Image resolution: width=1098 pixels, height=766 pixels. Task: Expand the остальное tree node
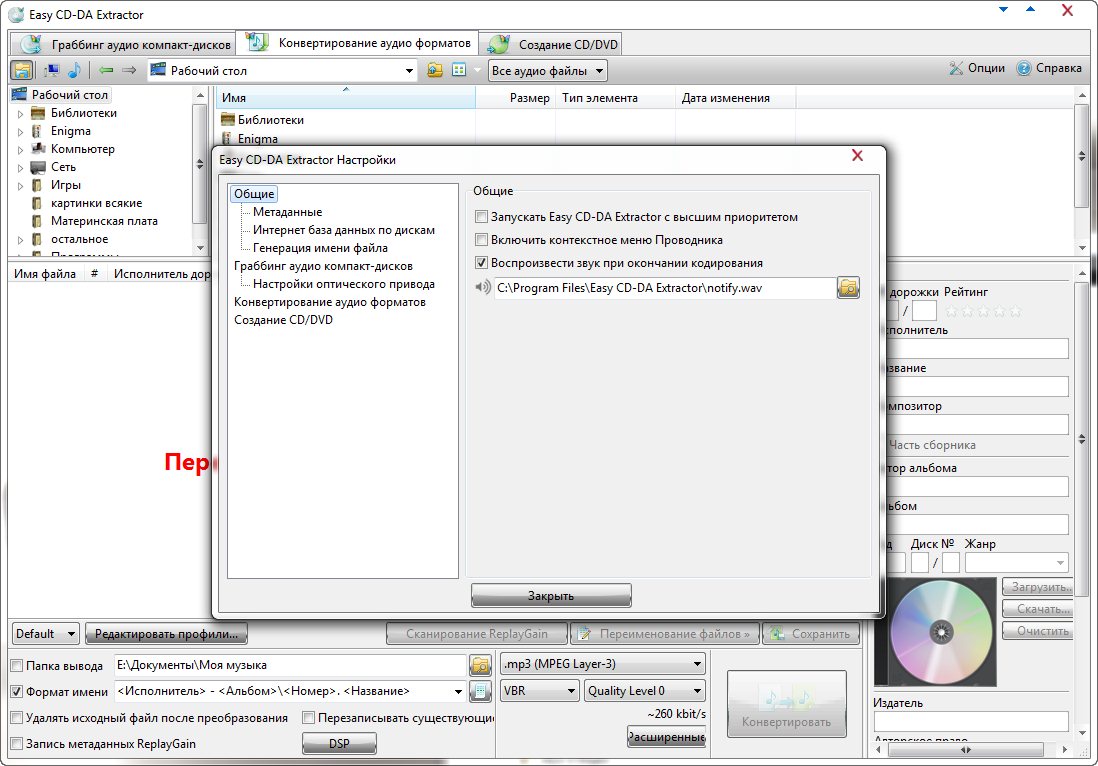(20, 239)
